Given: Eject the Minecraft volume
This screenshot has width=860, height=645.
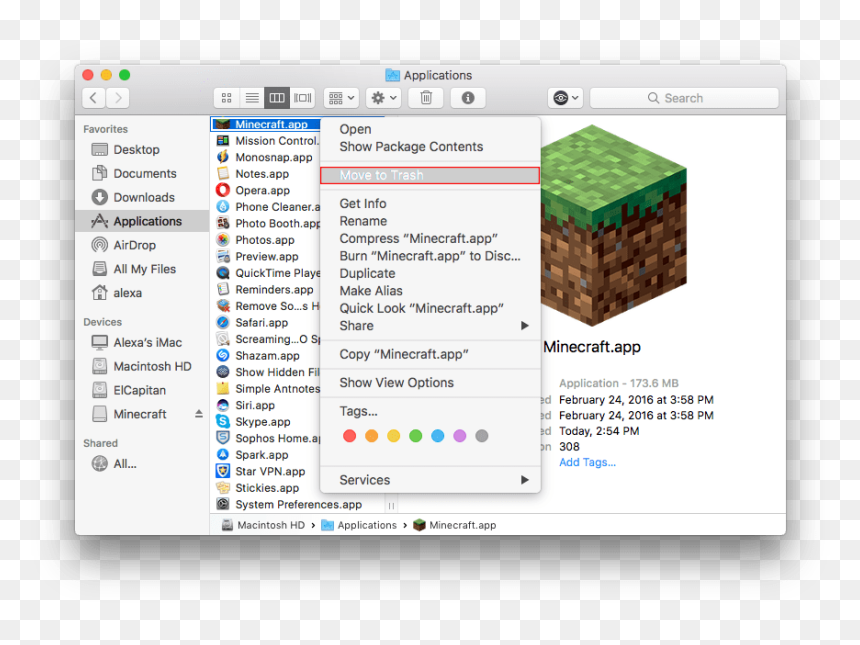Looking at the screenshot, I should click(x=199, y=414).
